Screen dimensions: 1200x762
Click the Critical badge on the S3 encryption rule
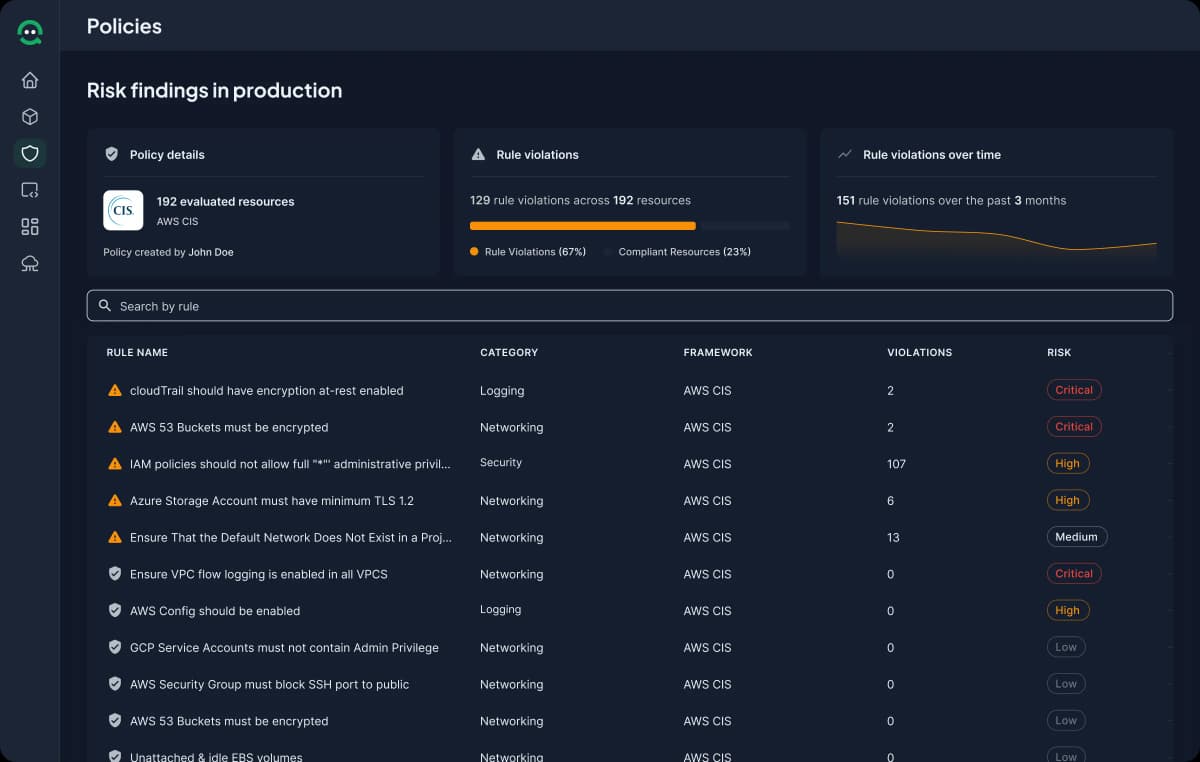pos(1073,426)
